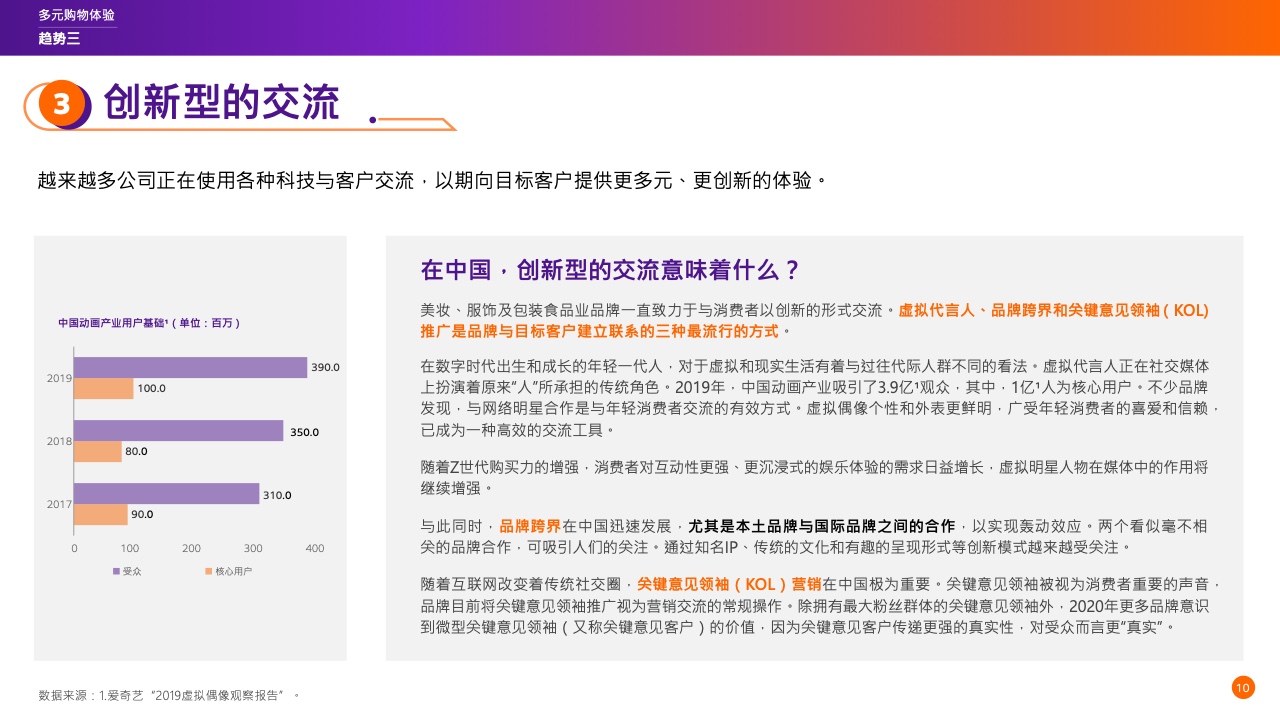Select the 2017 purple bar labeled 310.0

166,494
